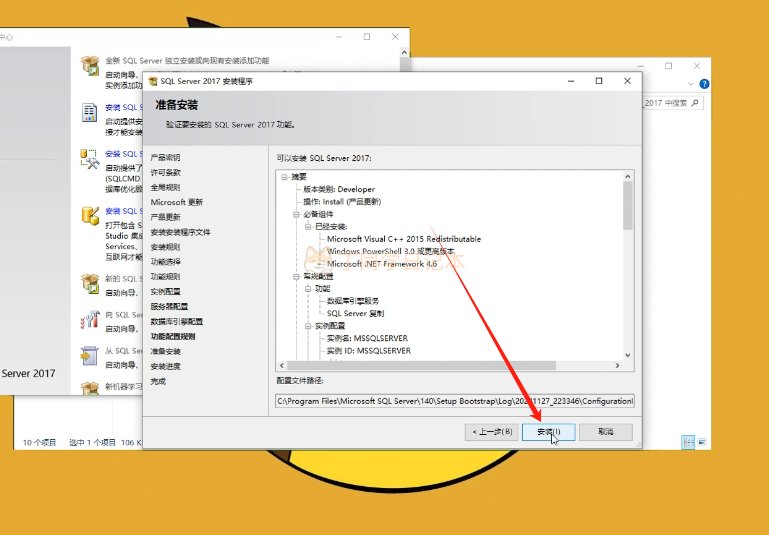
Task: Collapse the 功能 tree node
Action: point(308,289)
